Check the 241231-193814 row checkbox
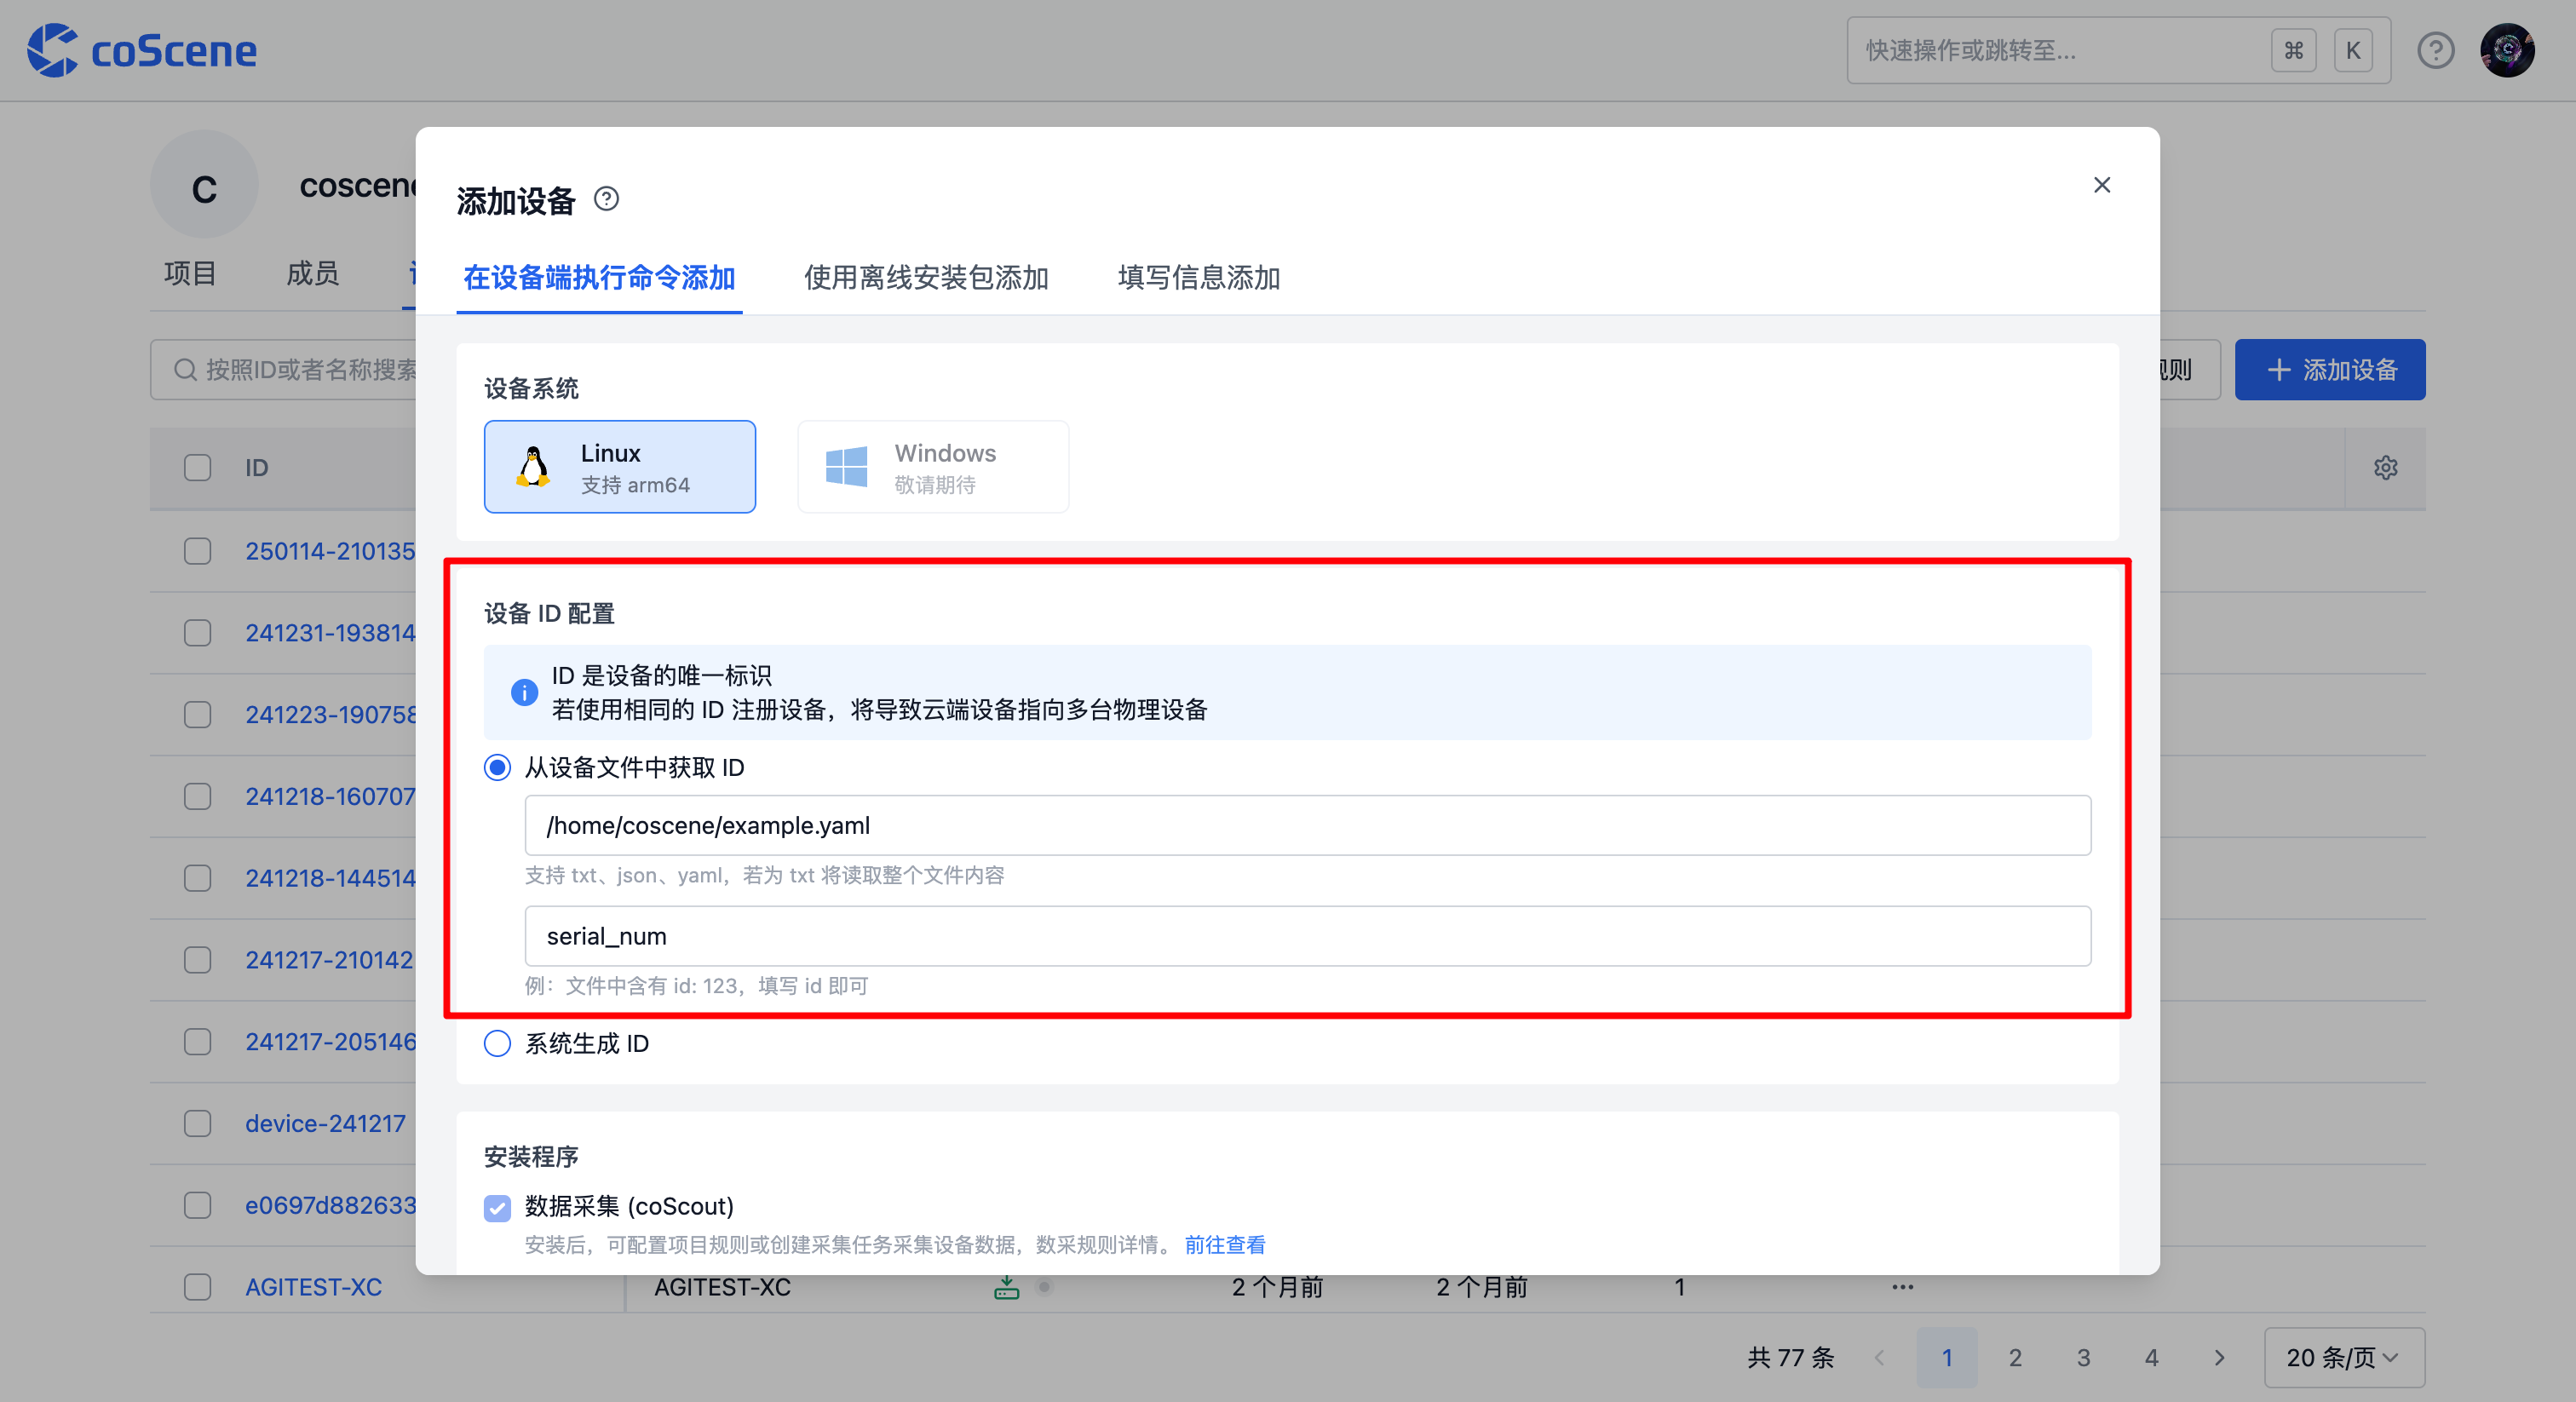The height and width of the screenshot is (1402, 2576). tap(198, 633)
